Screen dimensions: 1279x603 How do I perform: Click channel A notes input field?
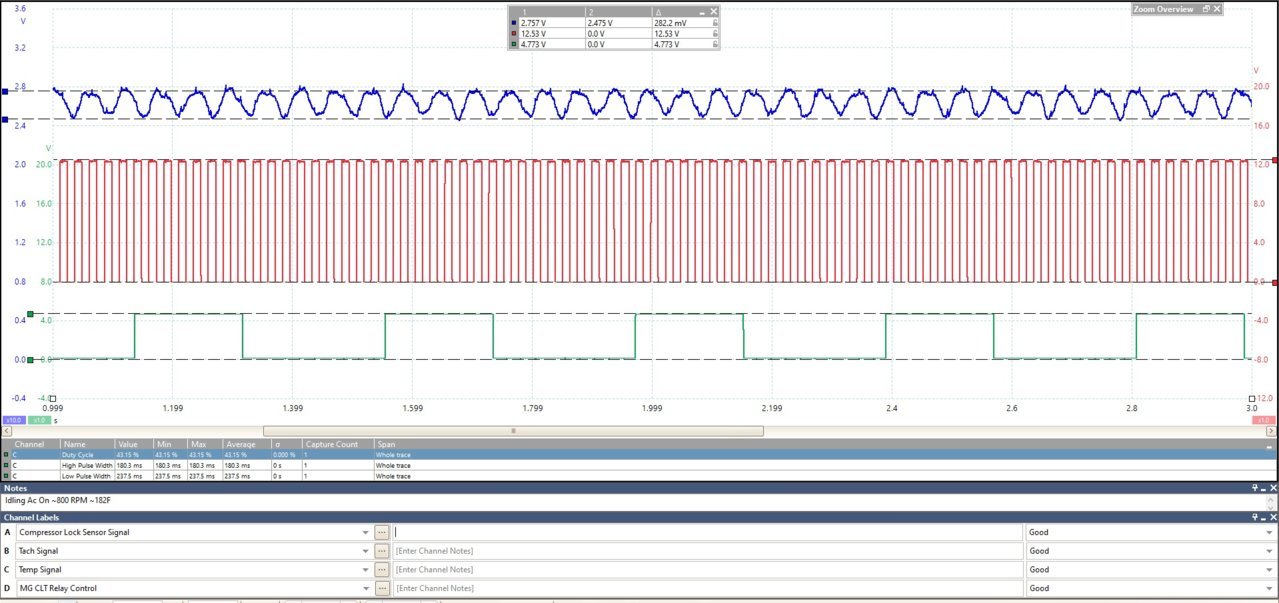707,532
